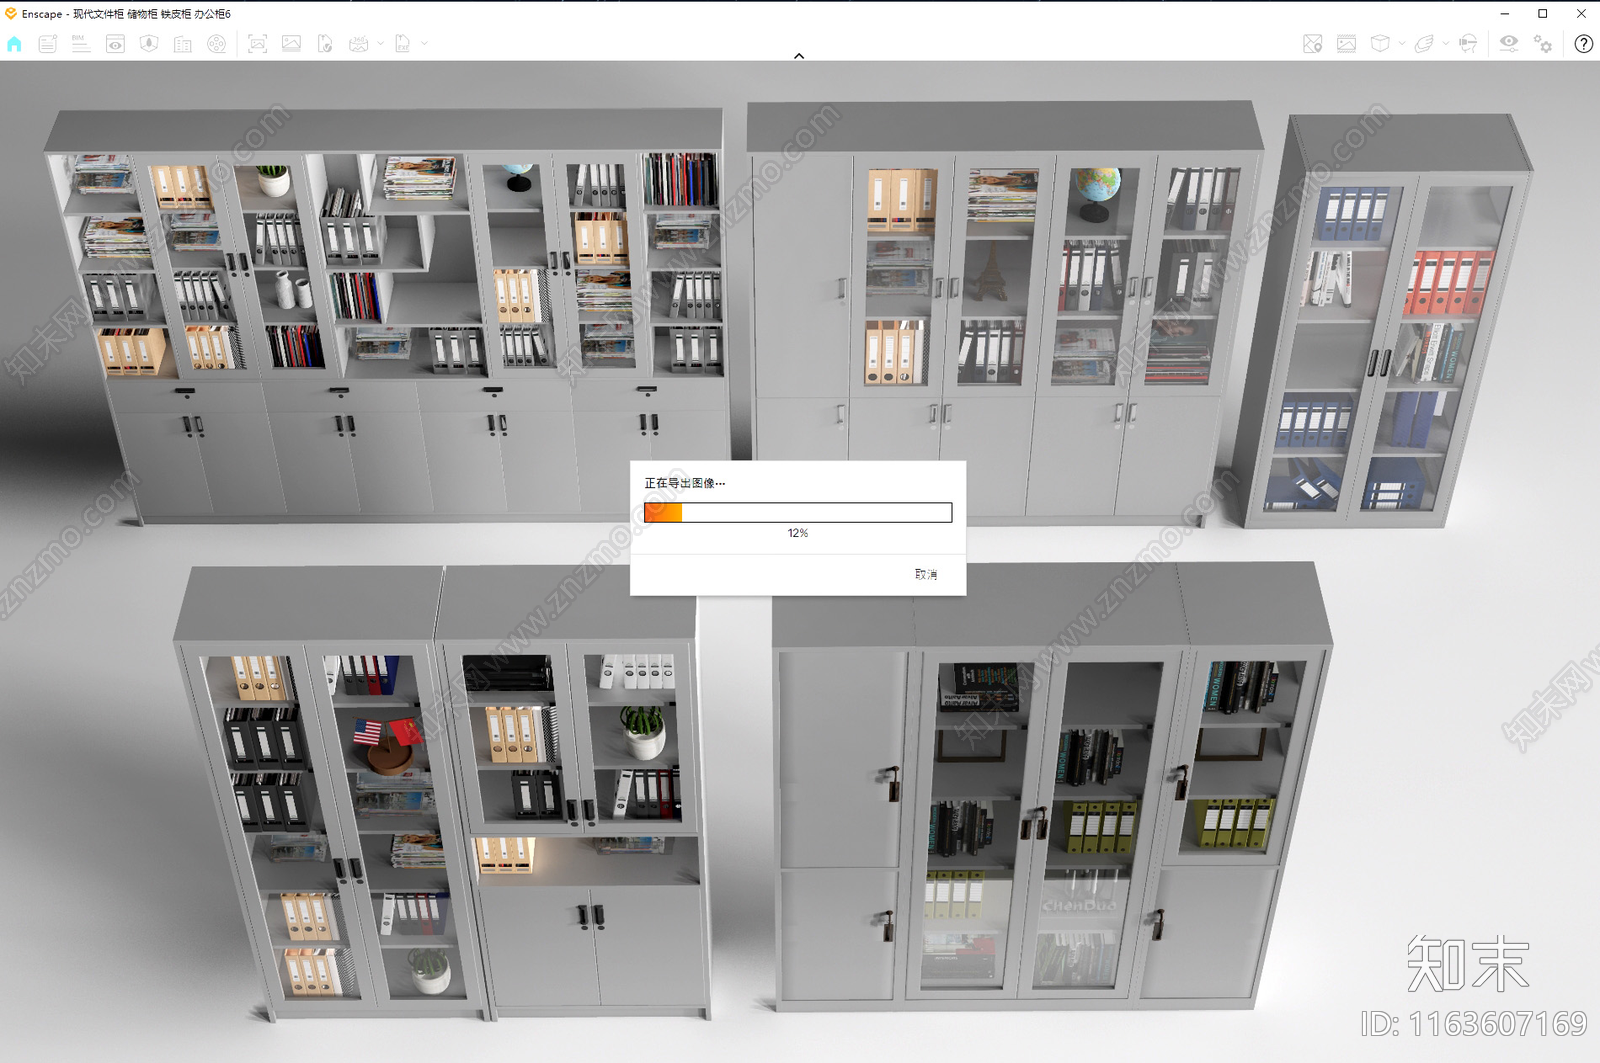Click the 12% progress label

click(x=798, y=533)
